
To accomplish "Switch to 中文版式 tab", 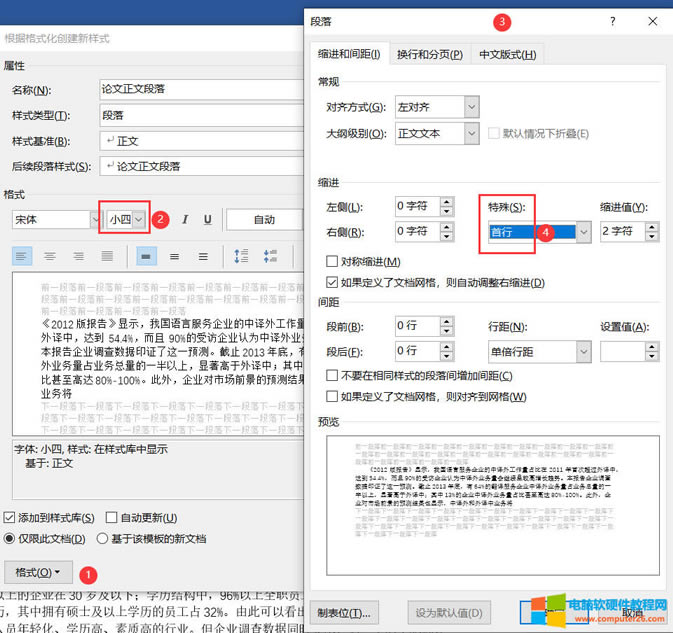I will tap(508, 55).
